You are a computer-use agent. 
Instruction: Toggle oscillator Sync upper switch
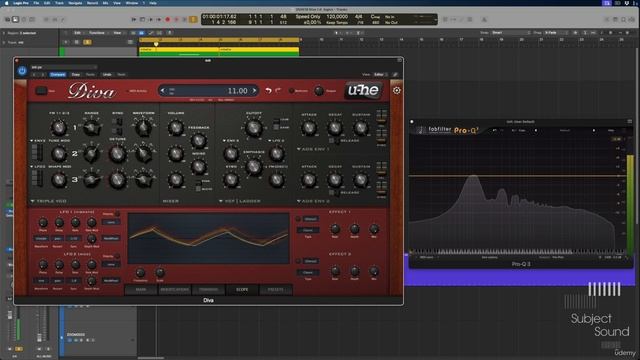tap(118, 122)
